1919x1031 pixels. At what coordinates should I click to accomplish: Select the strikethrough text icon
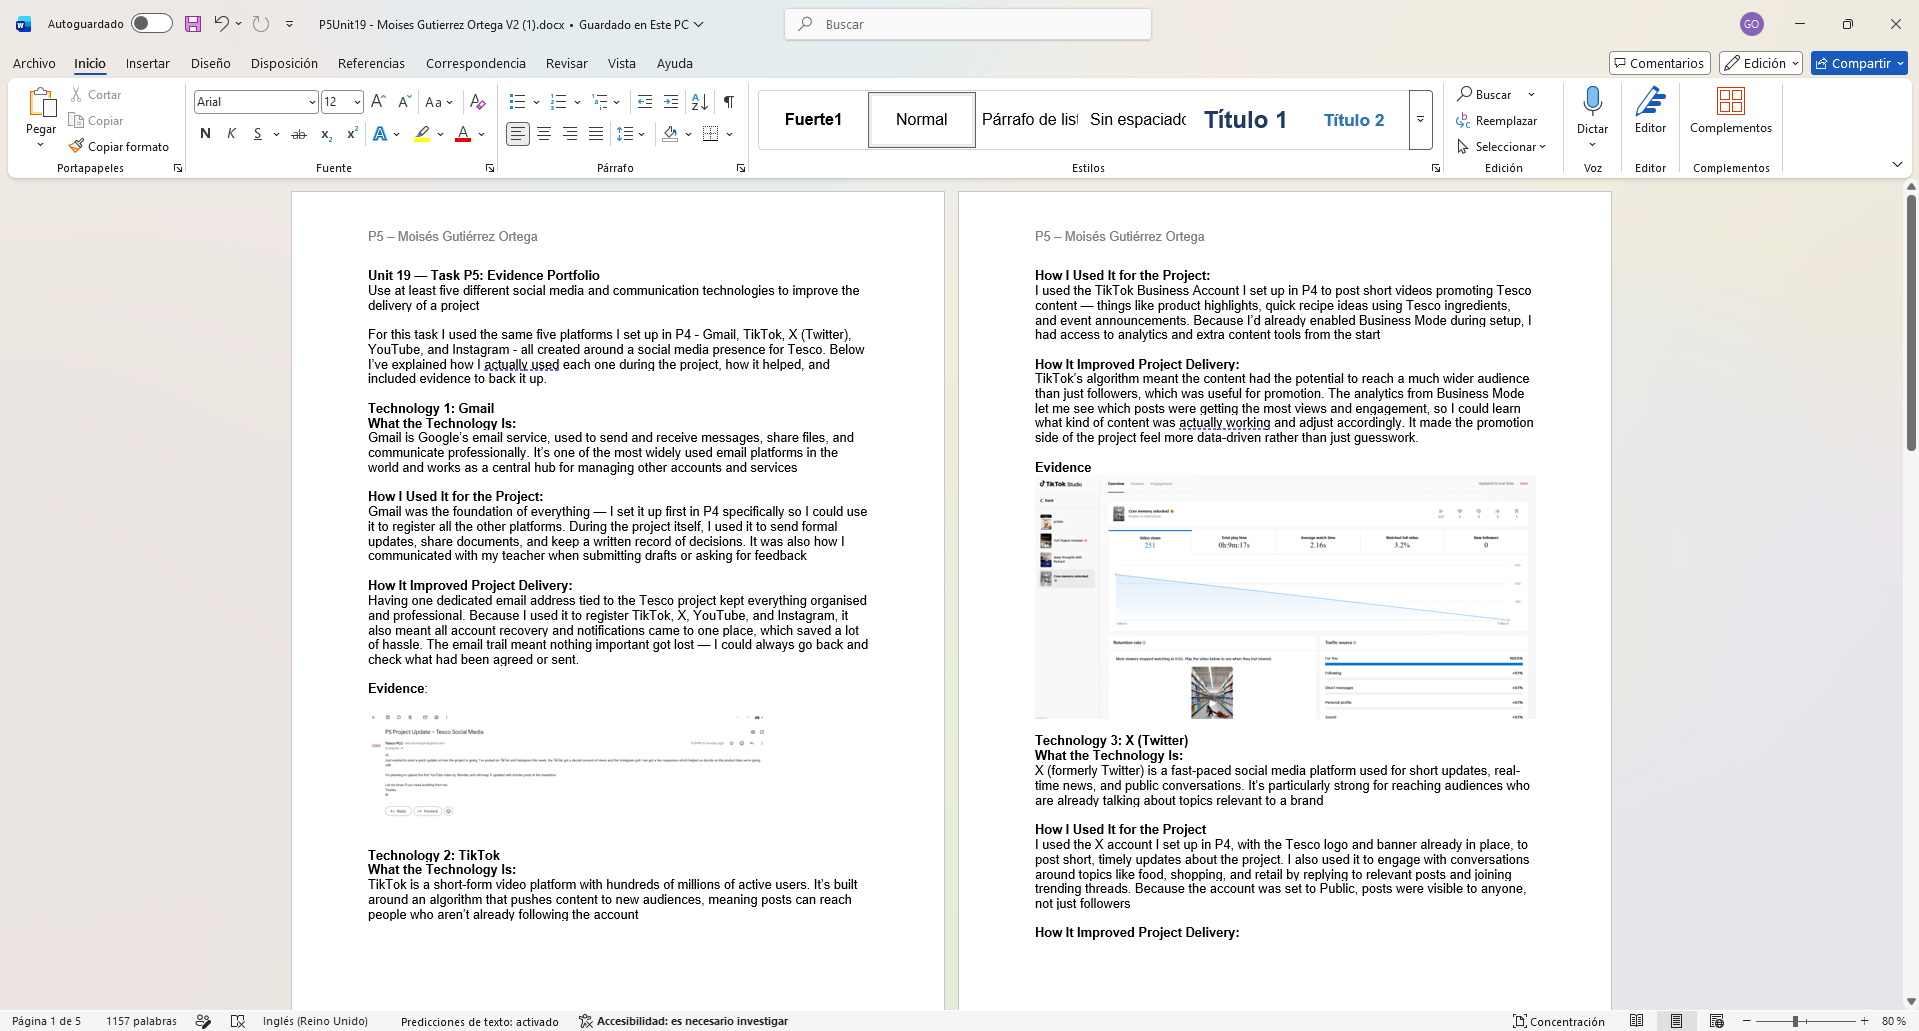[299, 133]
